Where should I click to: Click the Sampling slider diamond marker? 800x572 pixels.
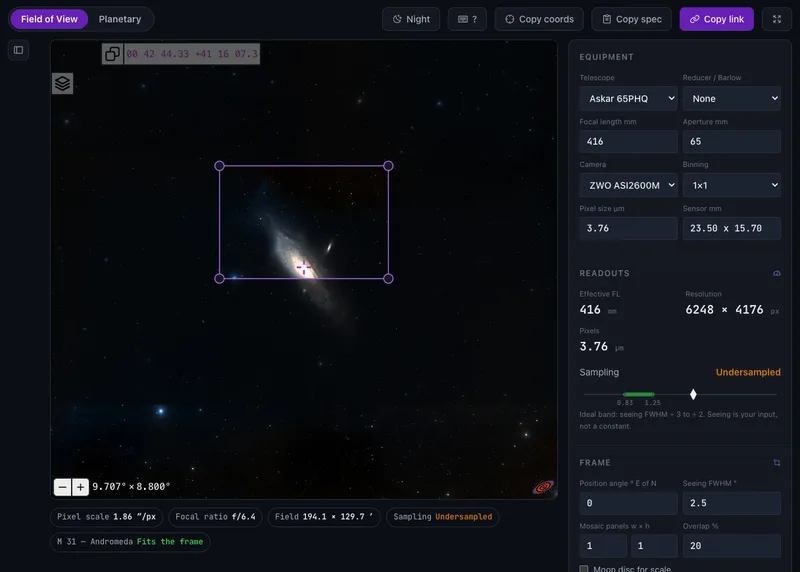pyautogui.click(x=693, y=394)
